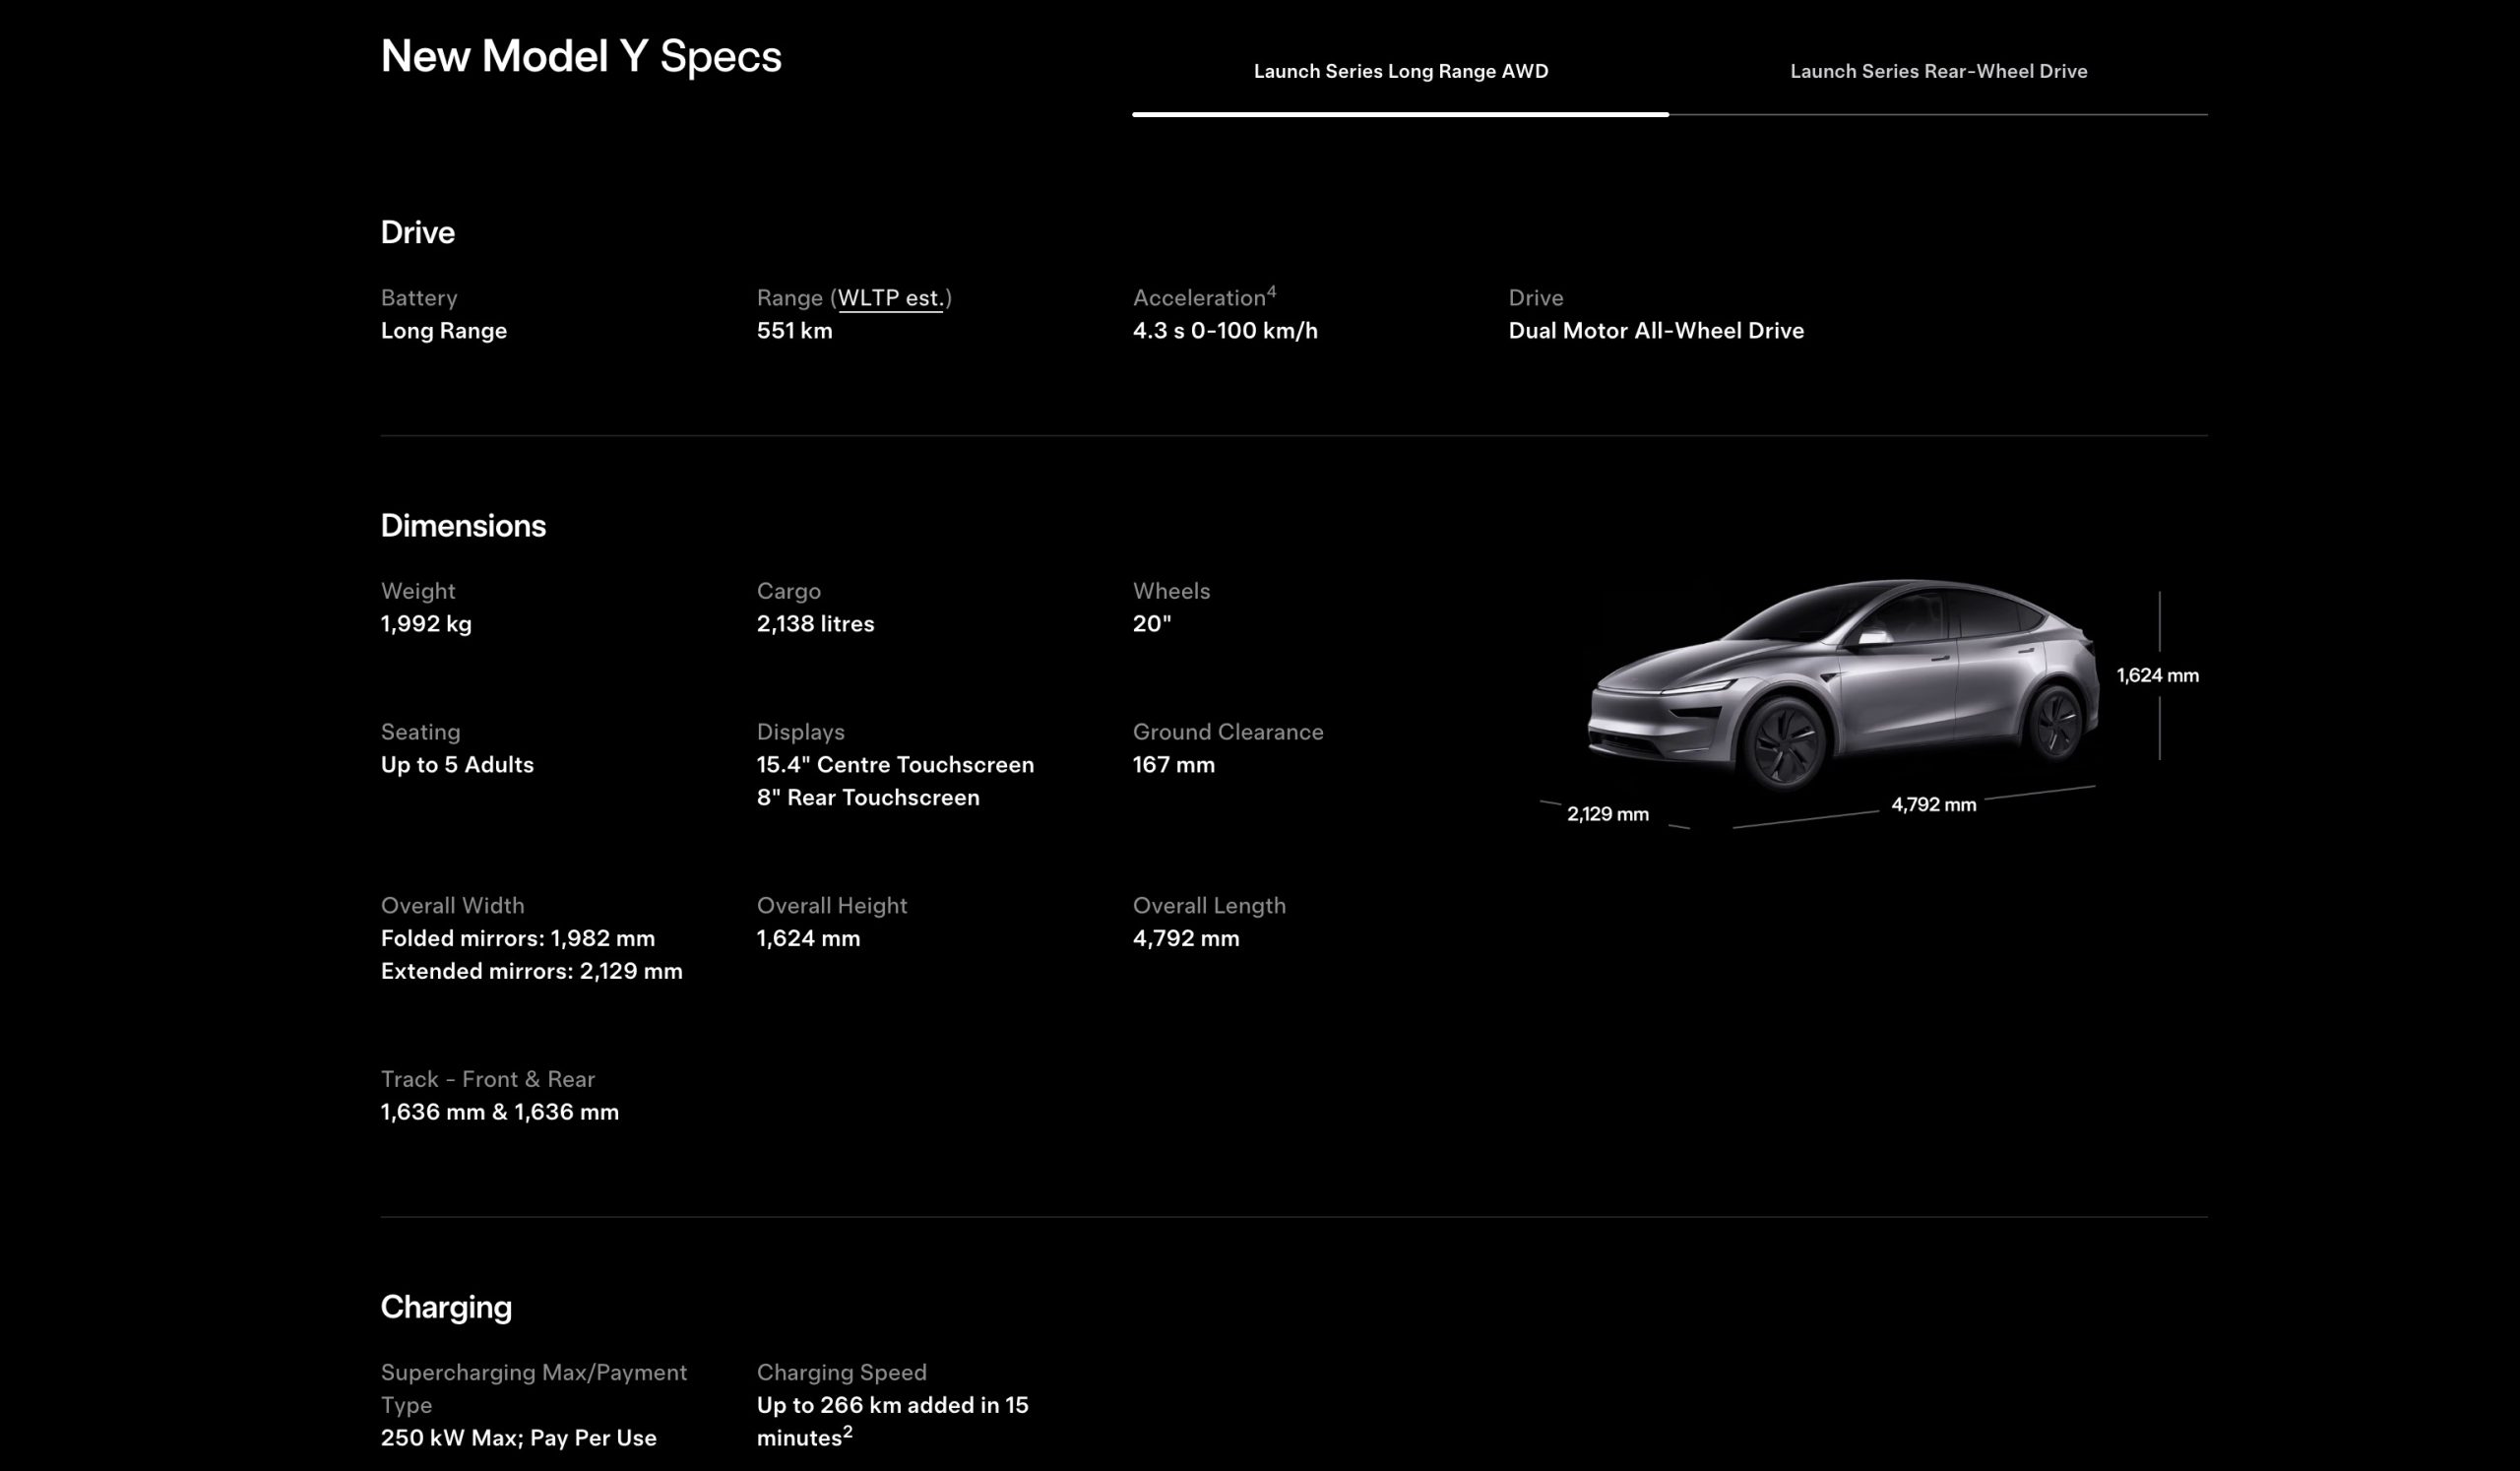Select the Launch Series Long Range AWD tab

coord(1400,71)
